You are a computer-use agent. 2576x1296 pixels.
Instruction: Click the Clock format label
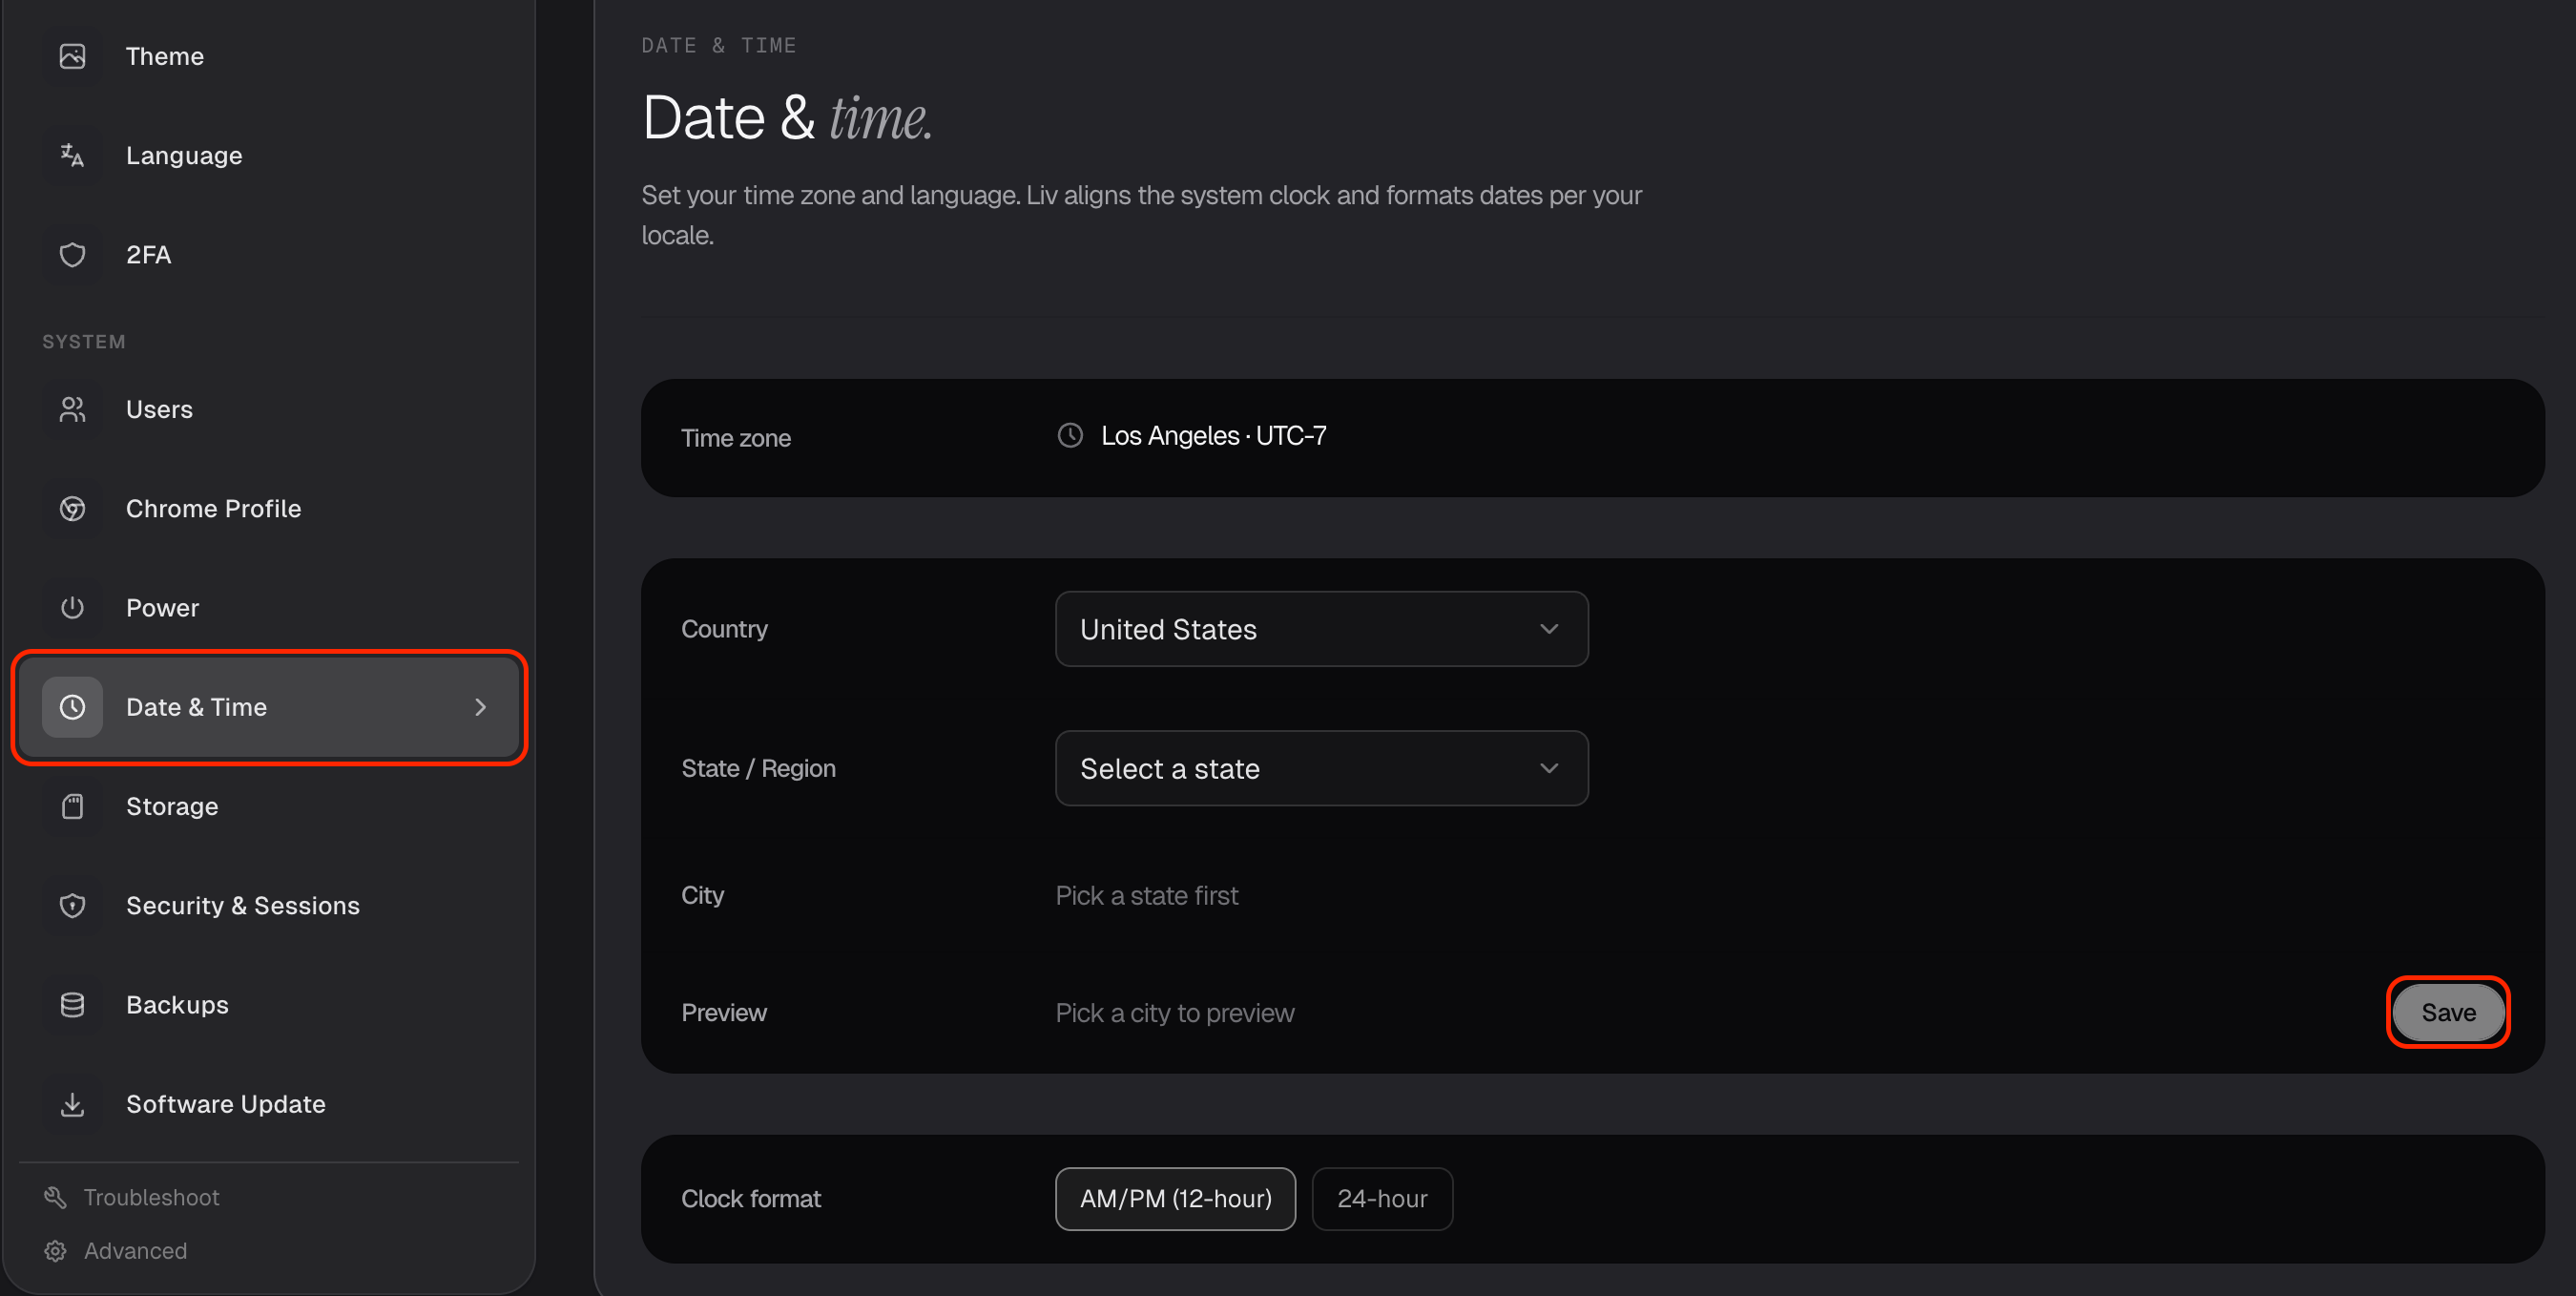750,1198
